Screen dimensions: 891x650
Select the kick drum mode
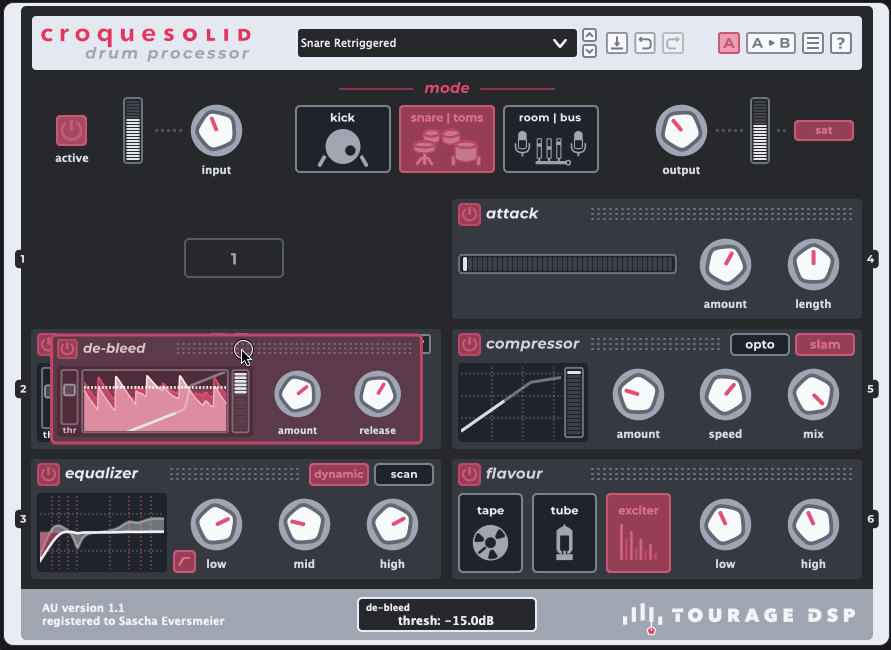click(342, 139)
